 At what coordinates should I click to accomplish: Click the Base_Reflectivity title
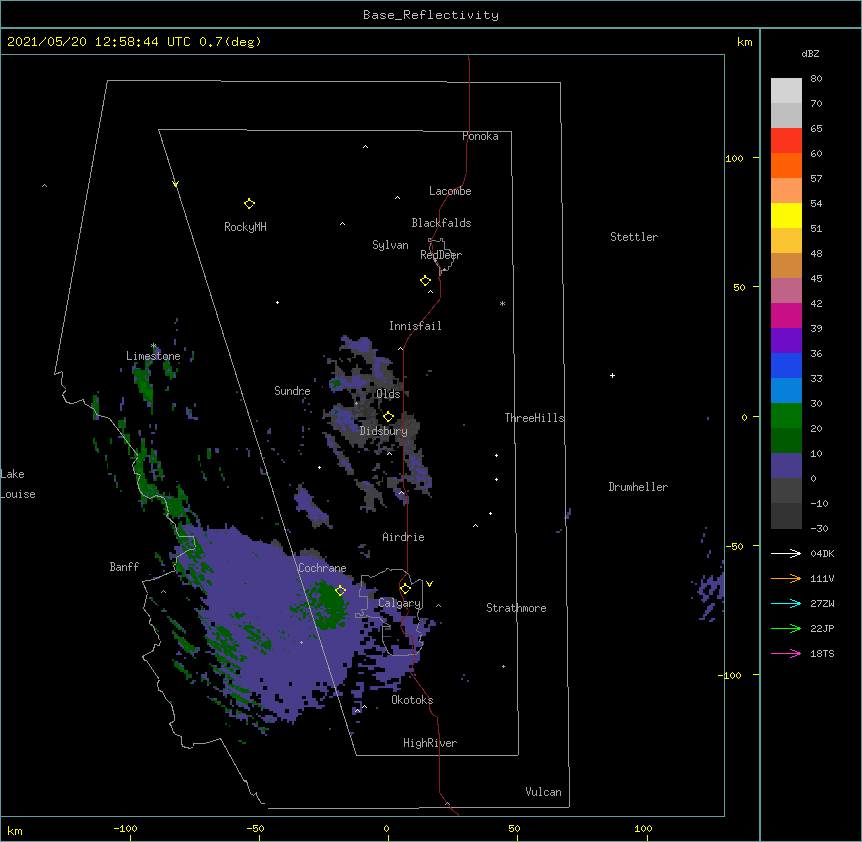coord(431,15)
